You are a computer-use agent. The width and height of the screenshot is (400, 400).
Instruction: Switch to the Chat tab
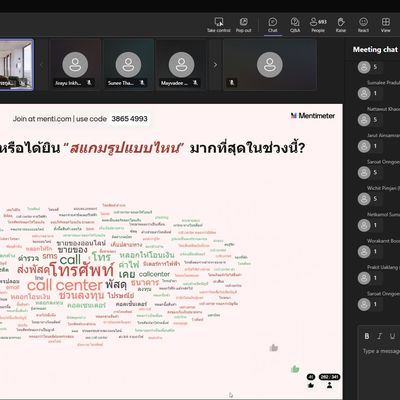coord(273,25)
